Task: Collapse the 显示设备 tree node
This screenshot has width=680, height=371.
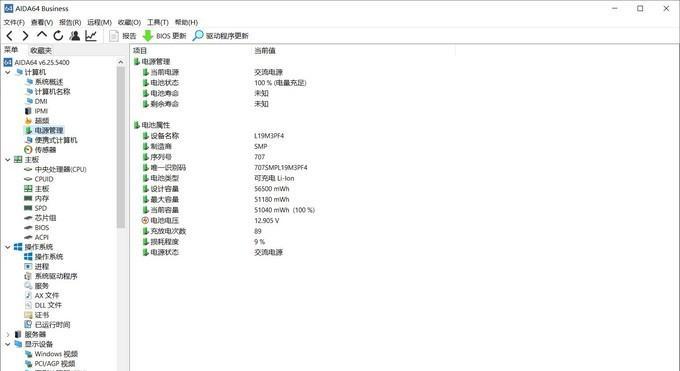Action: click(x=7, y=344)
